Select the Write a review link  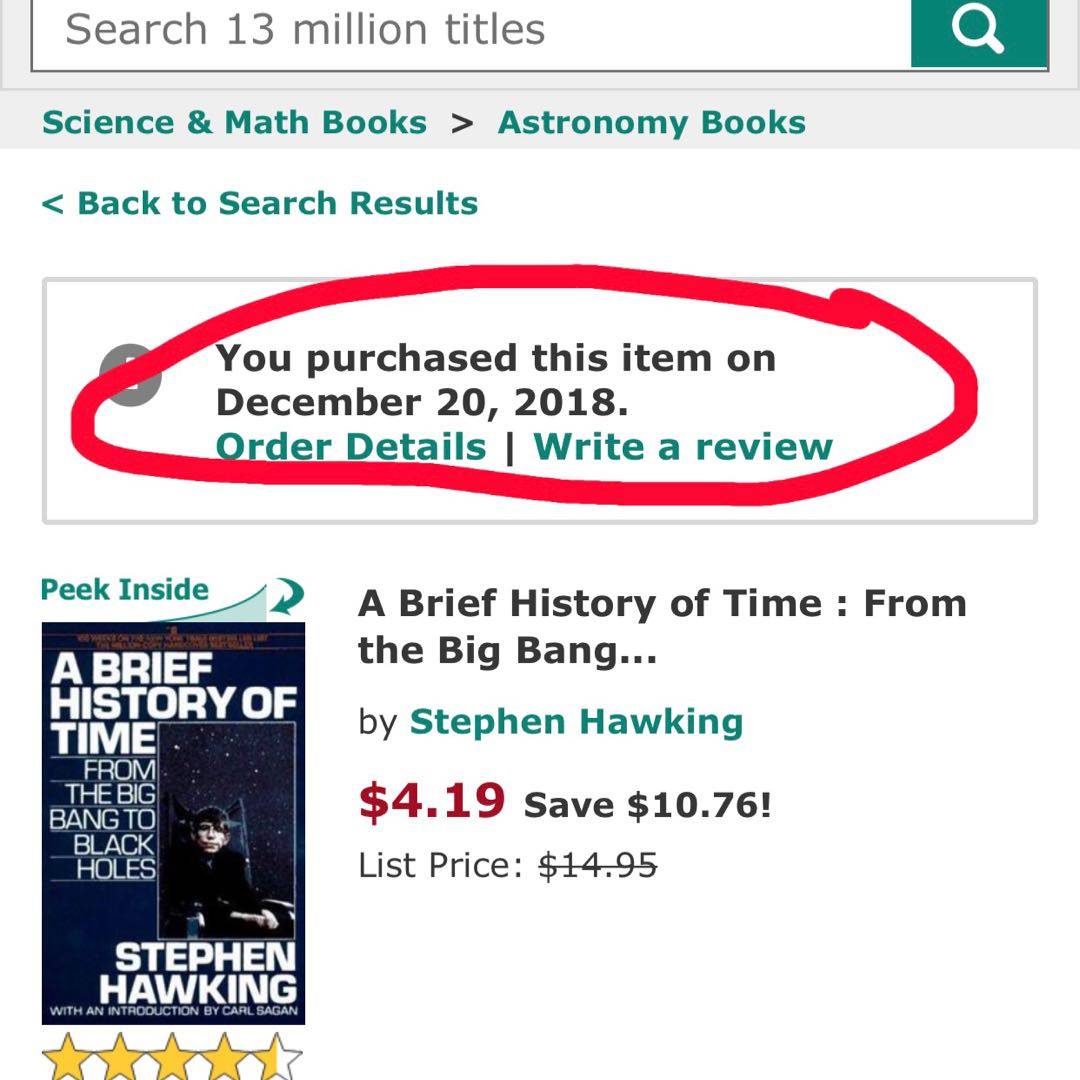tap(683, 446)
